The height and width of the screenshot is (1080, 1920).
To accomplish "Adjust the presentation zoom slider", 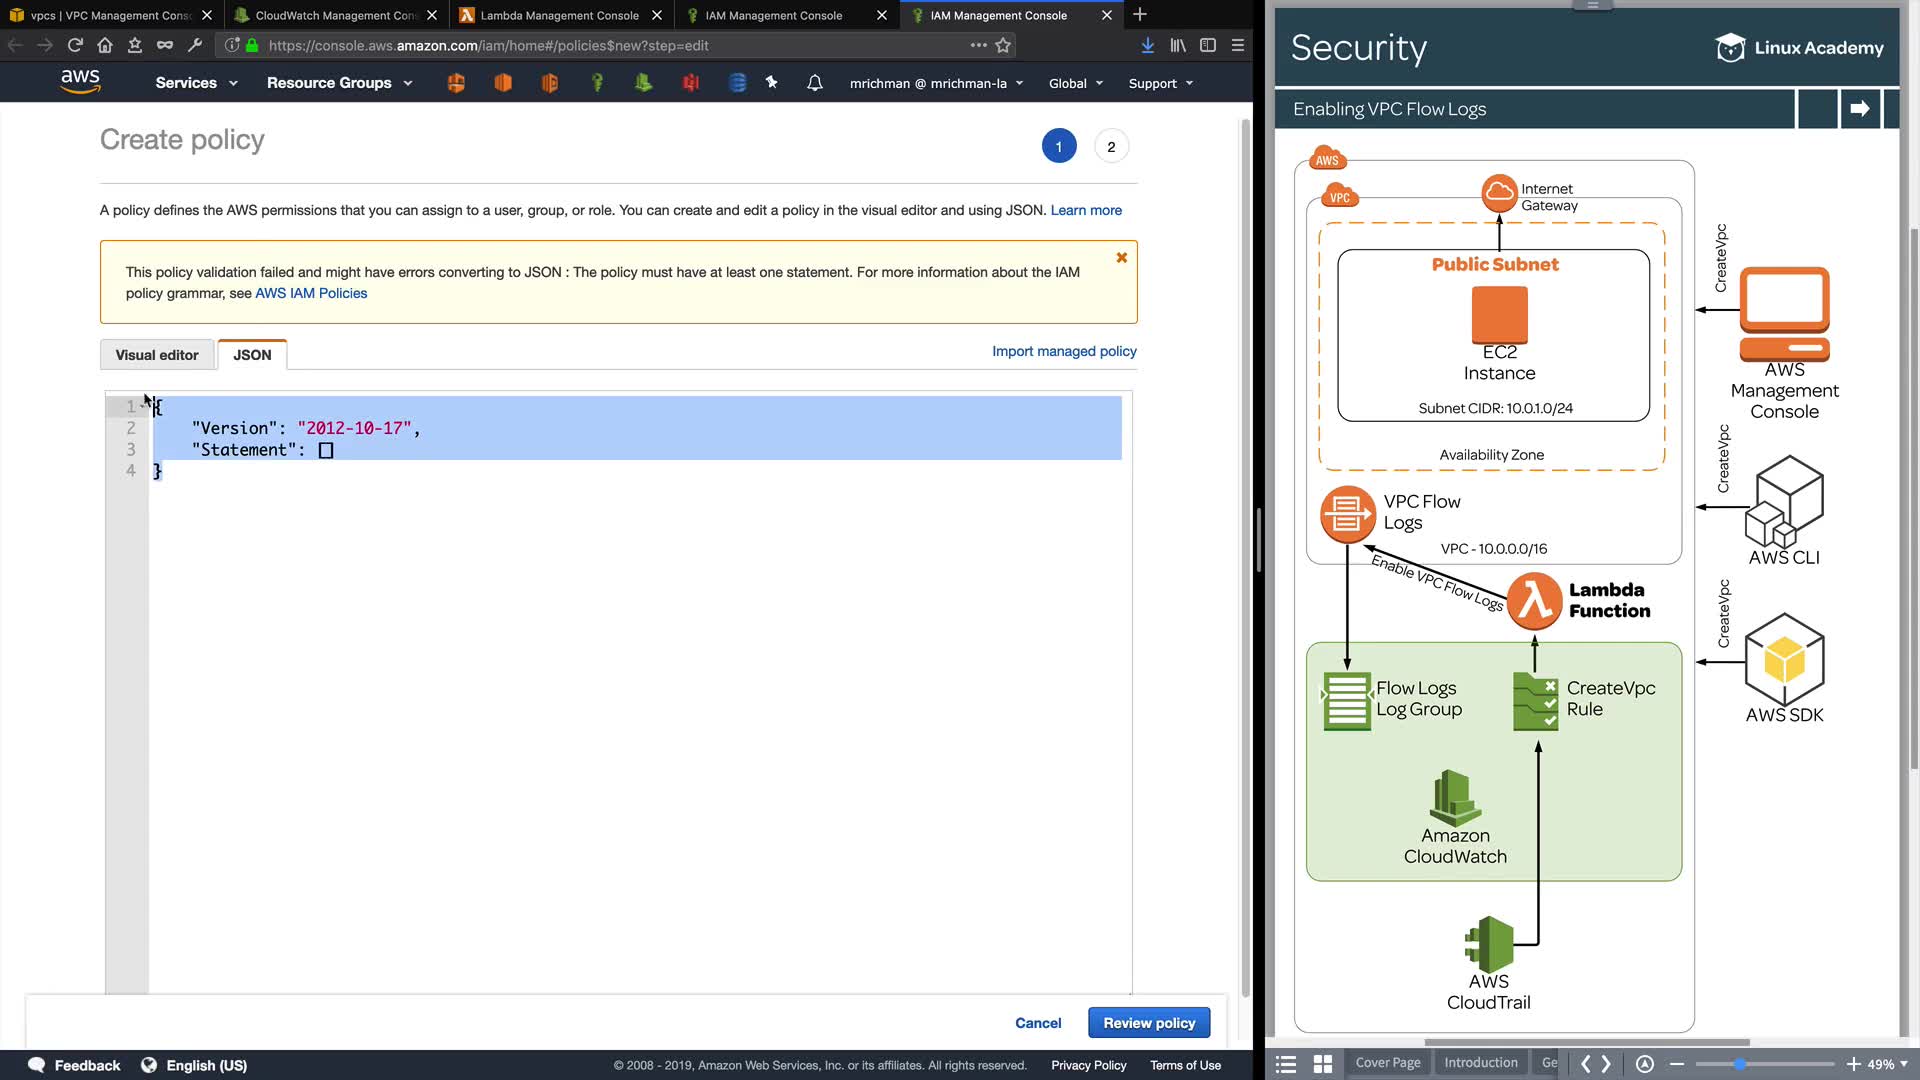I will click(x=1739, y=1064).
